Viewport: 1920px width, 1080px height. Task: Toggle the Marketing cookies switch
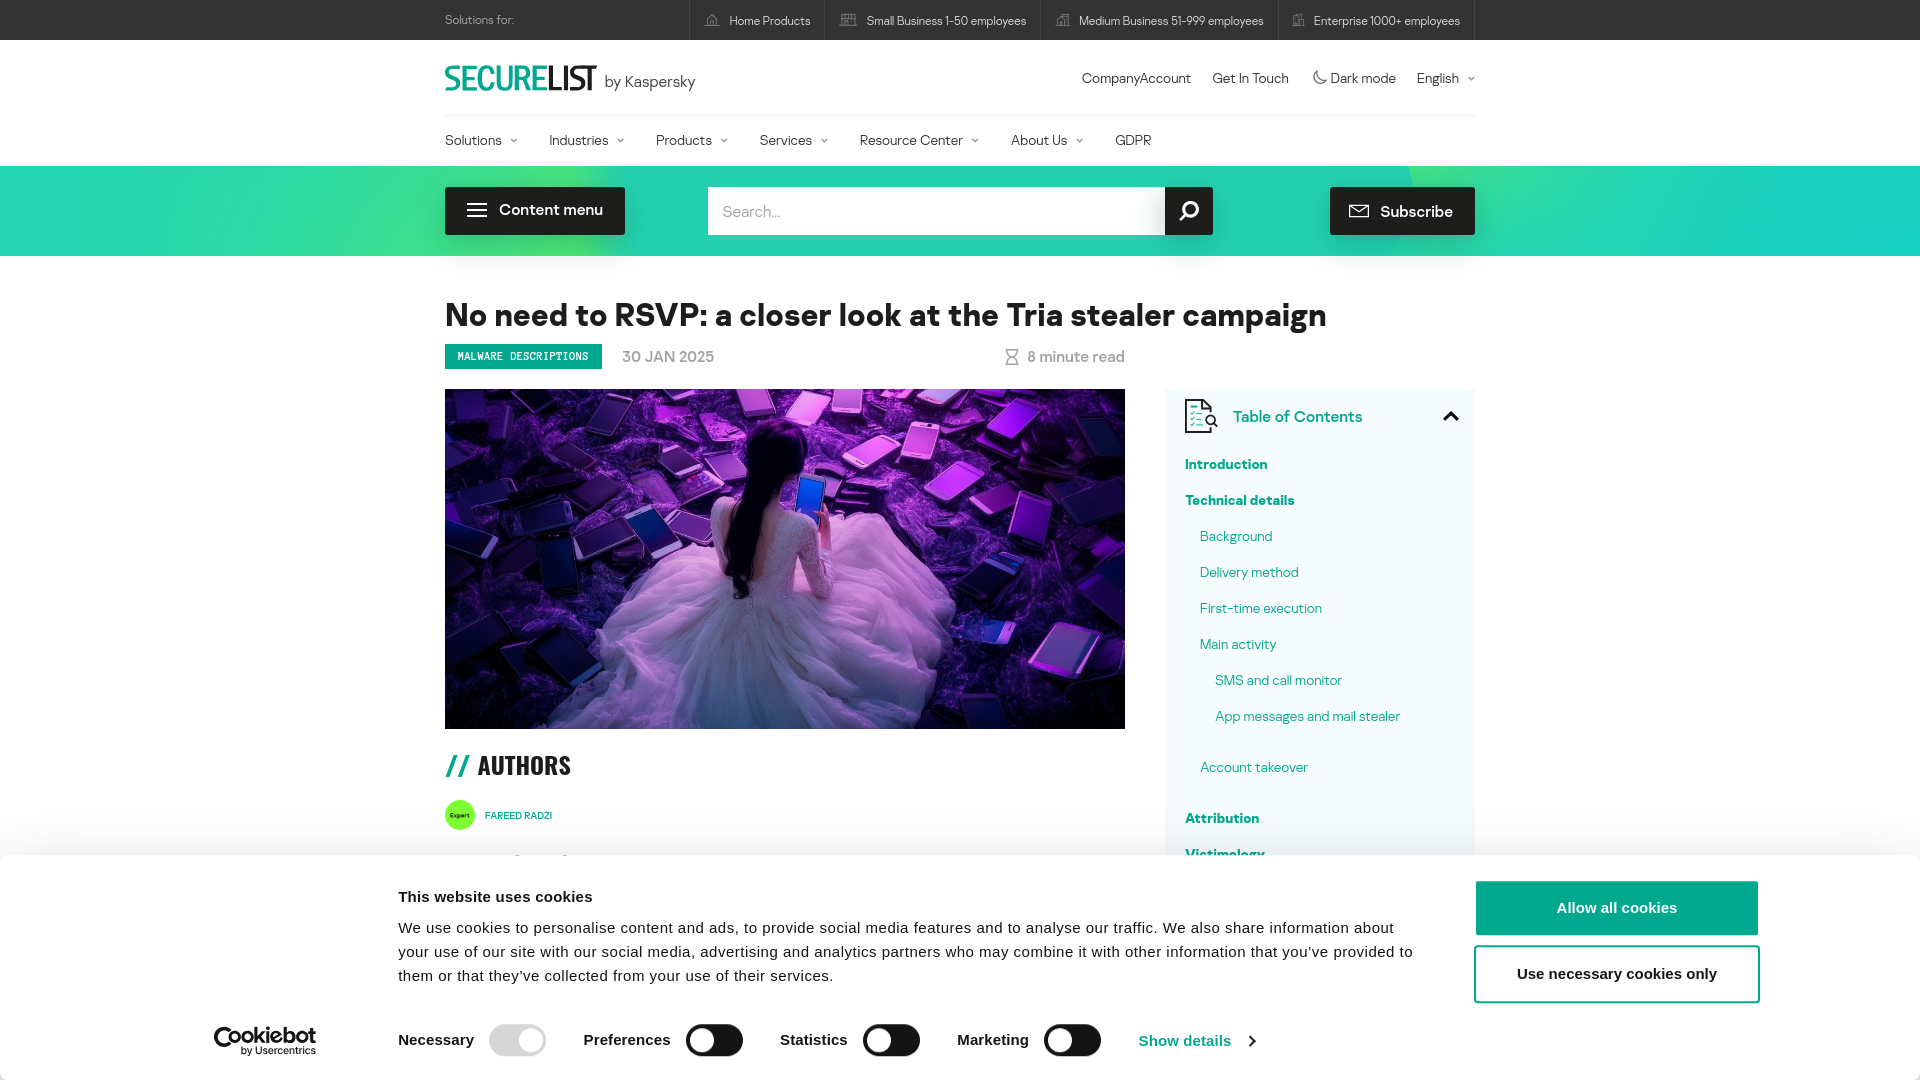click(1069, 1040)
